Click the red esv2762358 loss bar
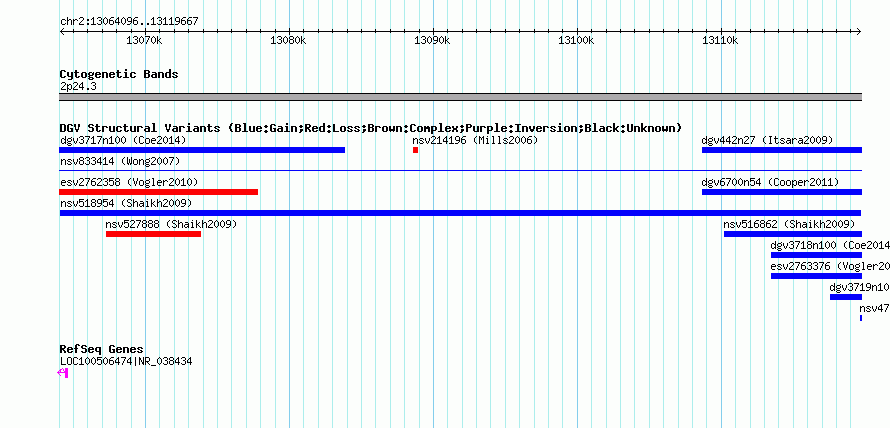Viewport: 890px width, 428px height. click(x=158, y=192)
